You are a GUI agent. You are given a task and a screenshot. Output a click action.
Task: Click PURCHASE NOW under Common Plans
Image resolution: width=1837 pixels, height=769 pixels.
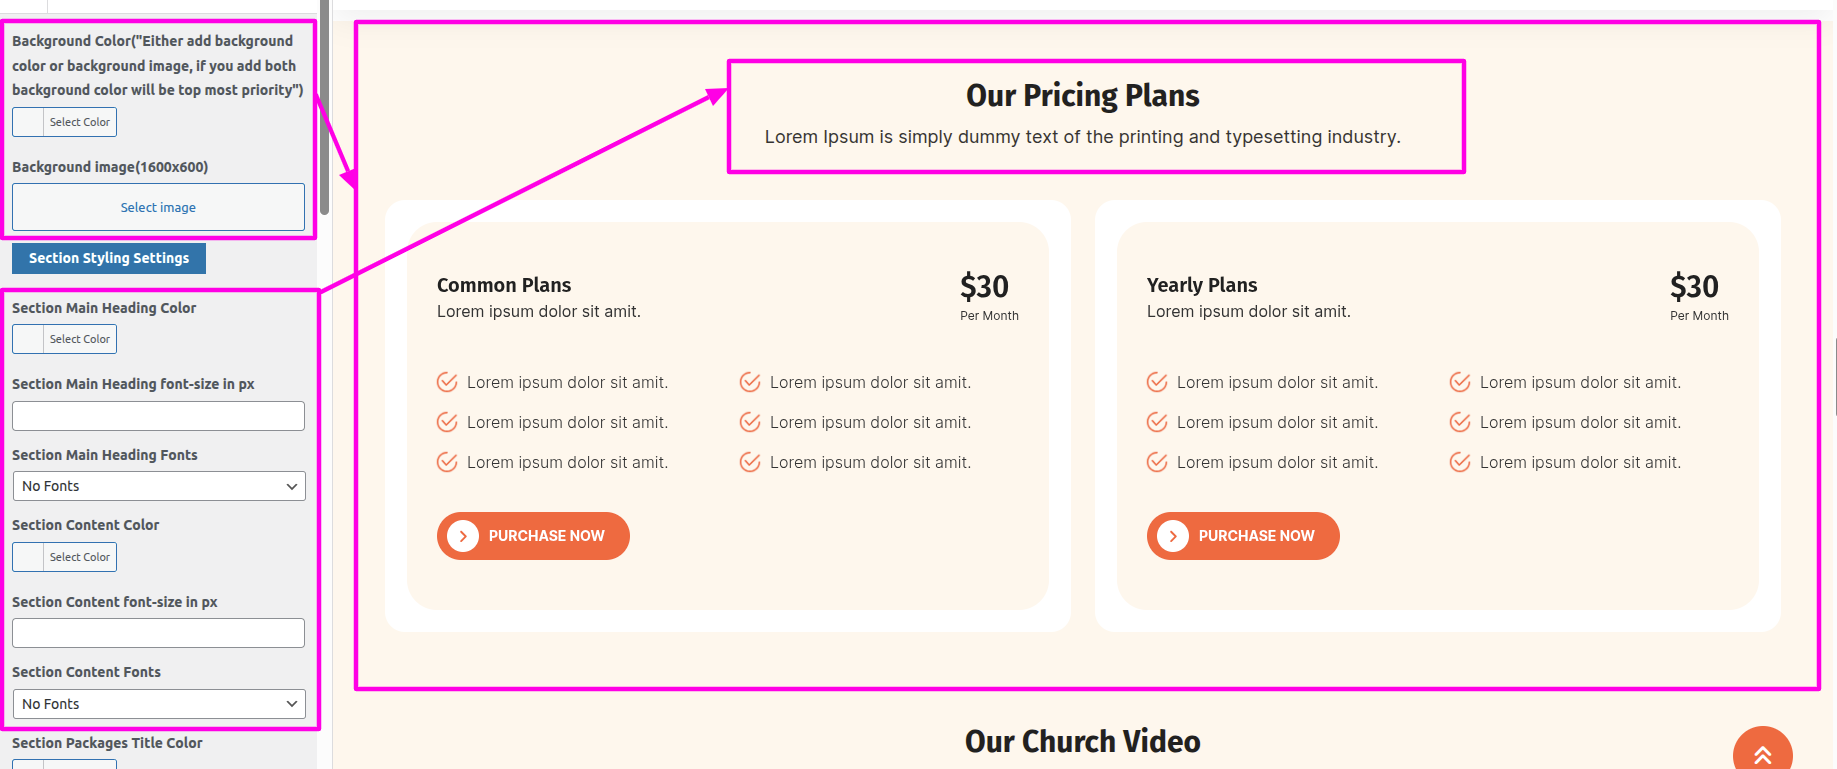545,536
